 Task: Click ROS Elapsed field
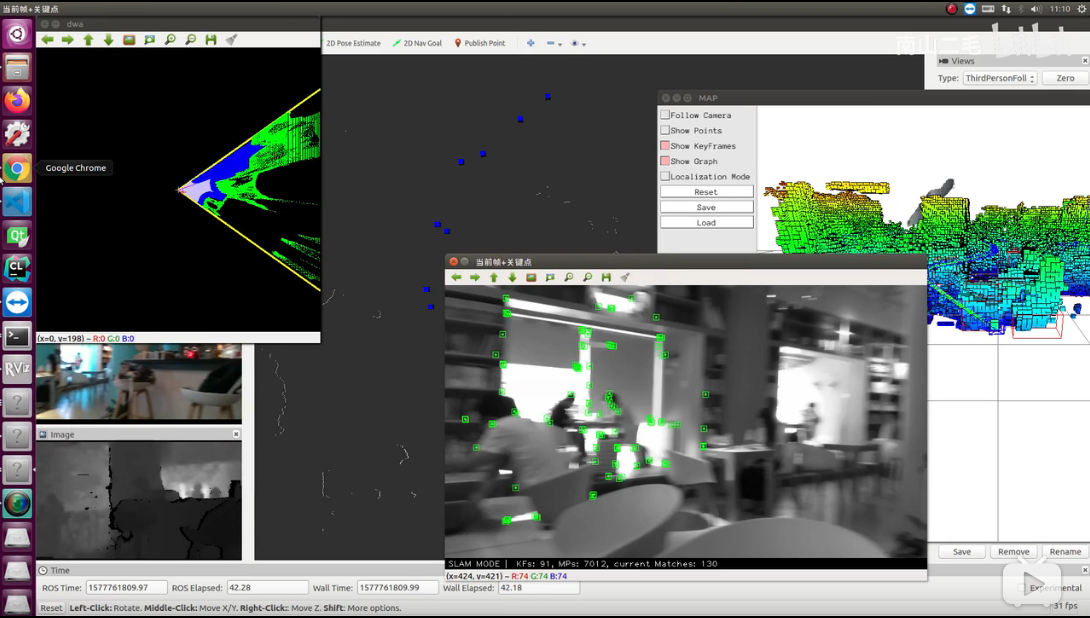(x=268, y=587)
